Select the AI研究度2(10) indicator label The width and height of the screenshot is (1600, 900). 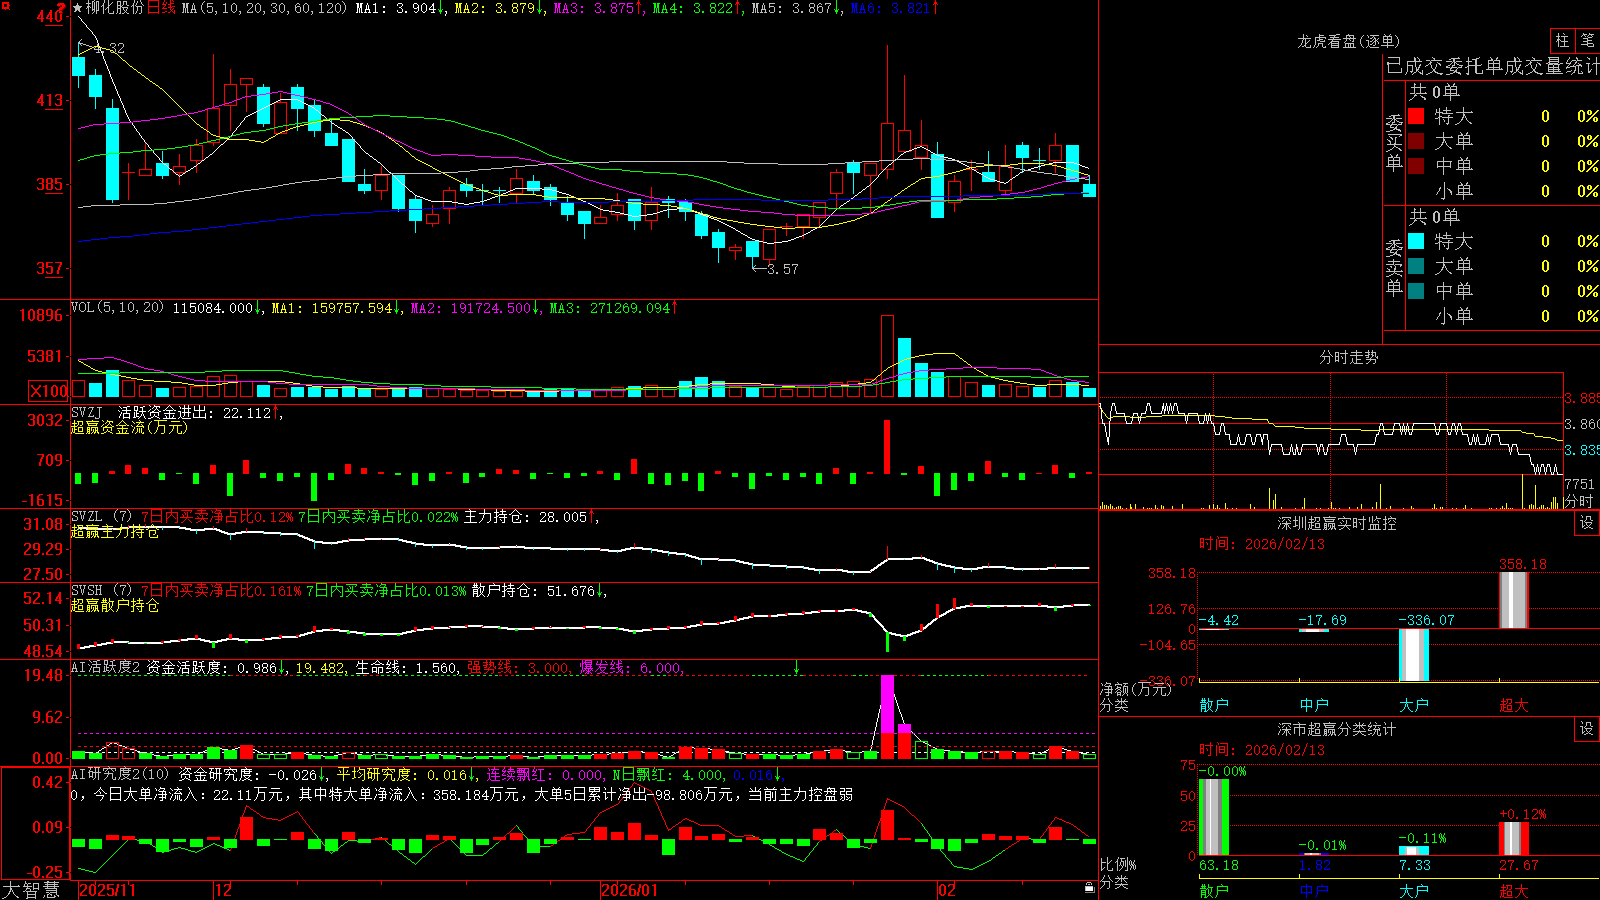coord(120,775)
